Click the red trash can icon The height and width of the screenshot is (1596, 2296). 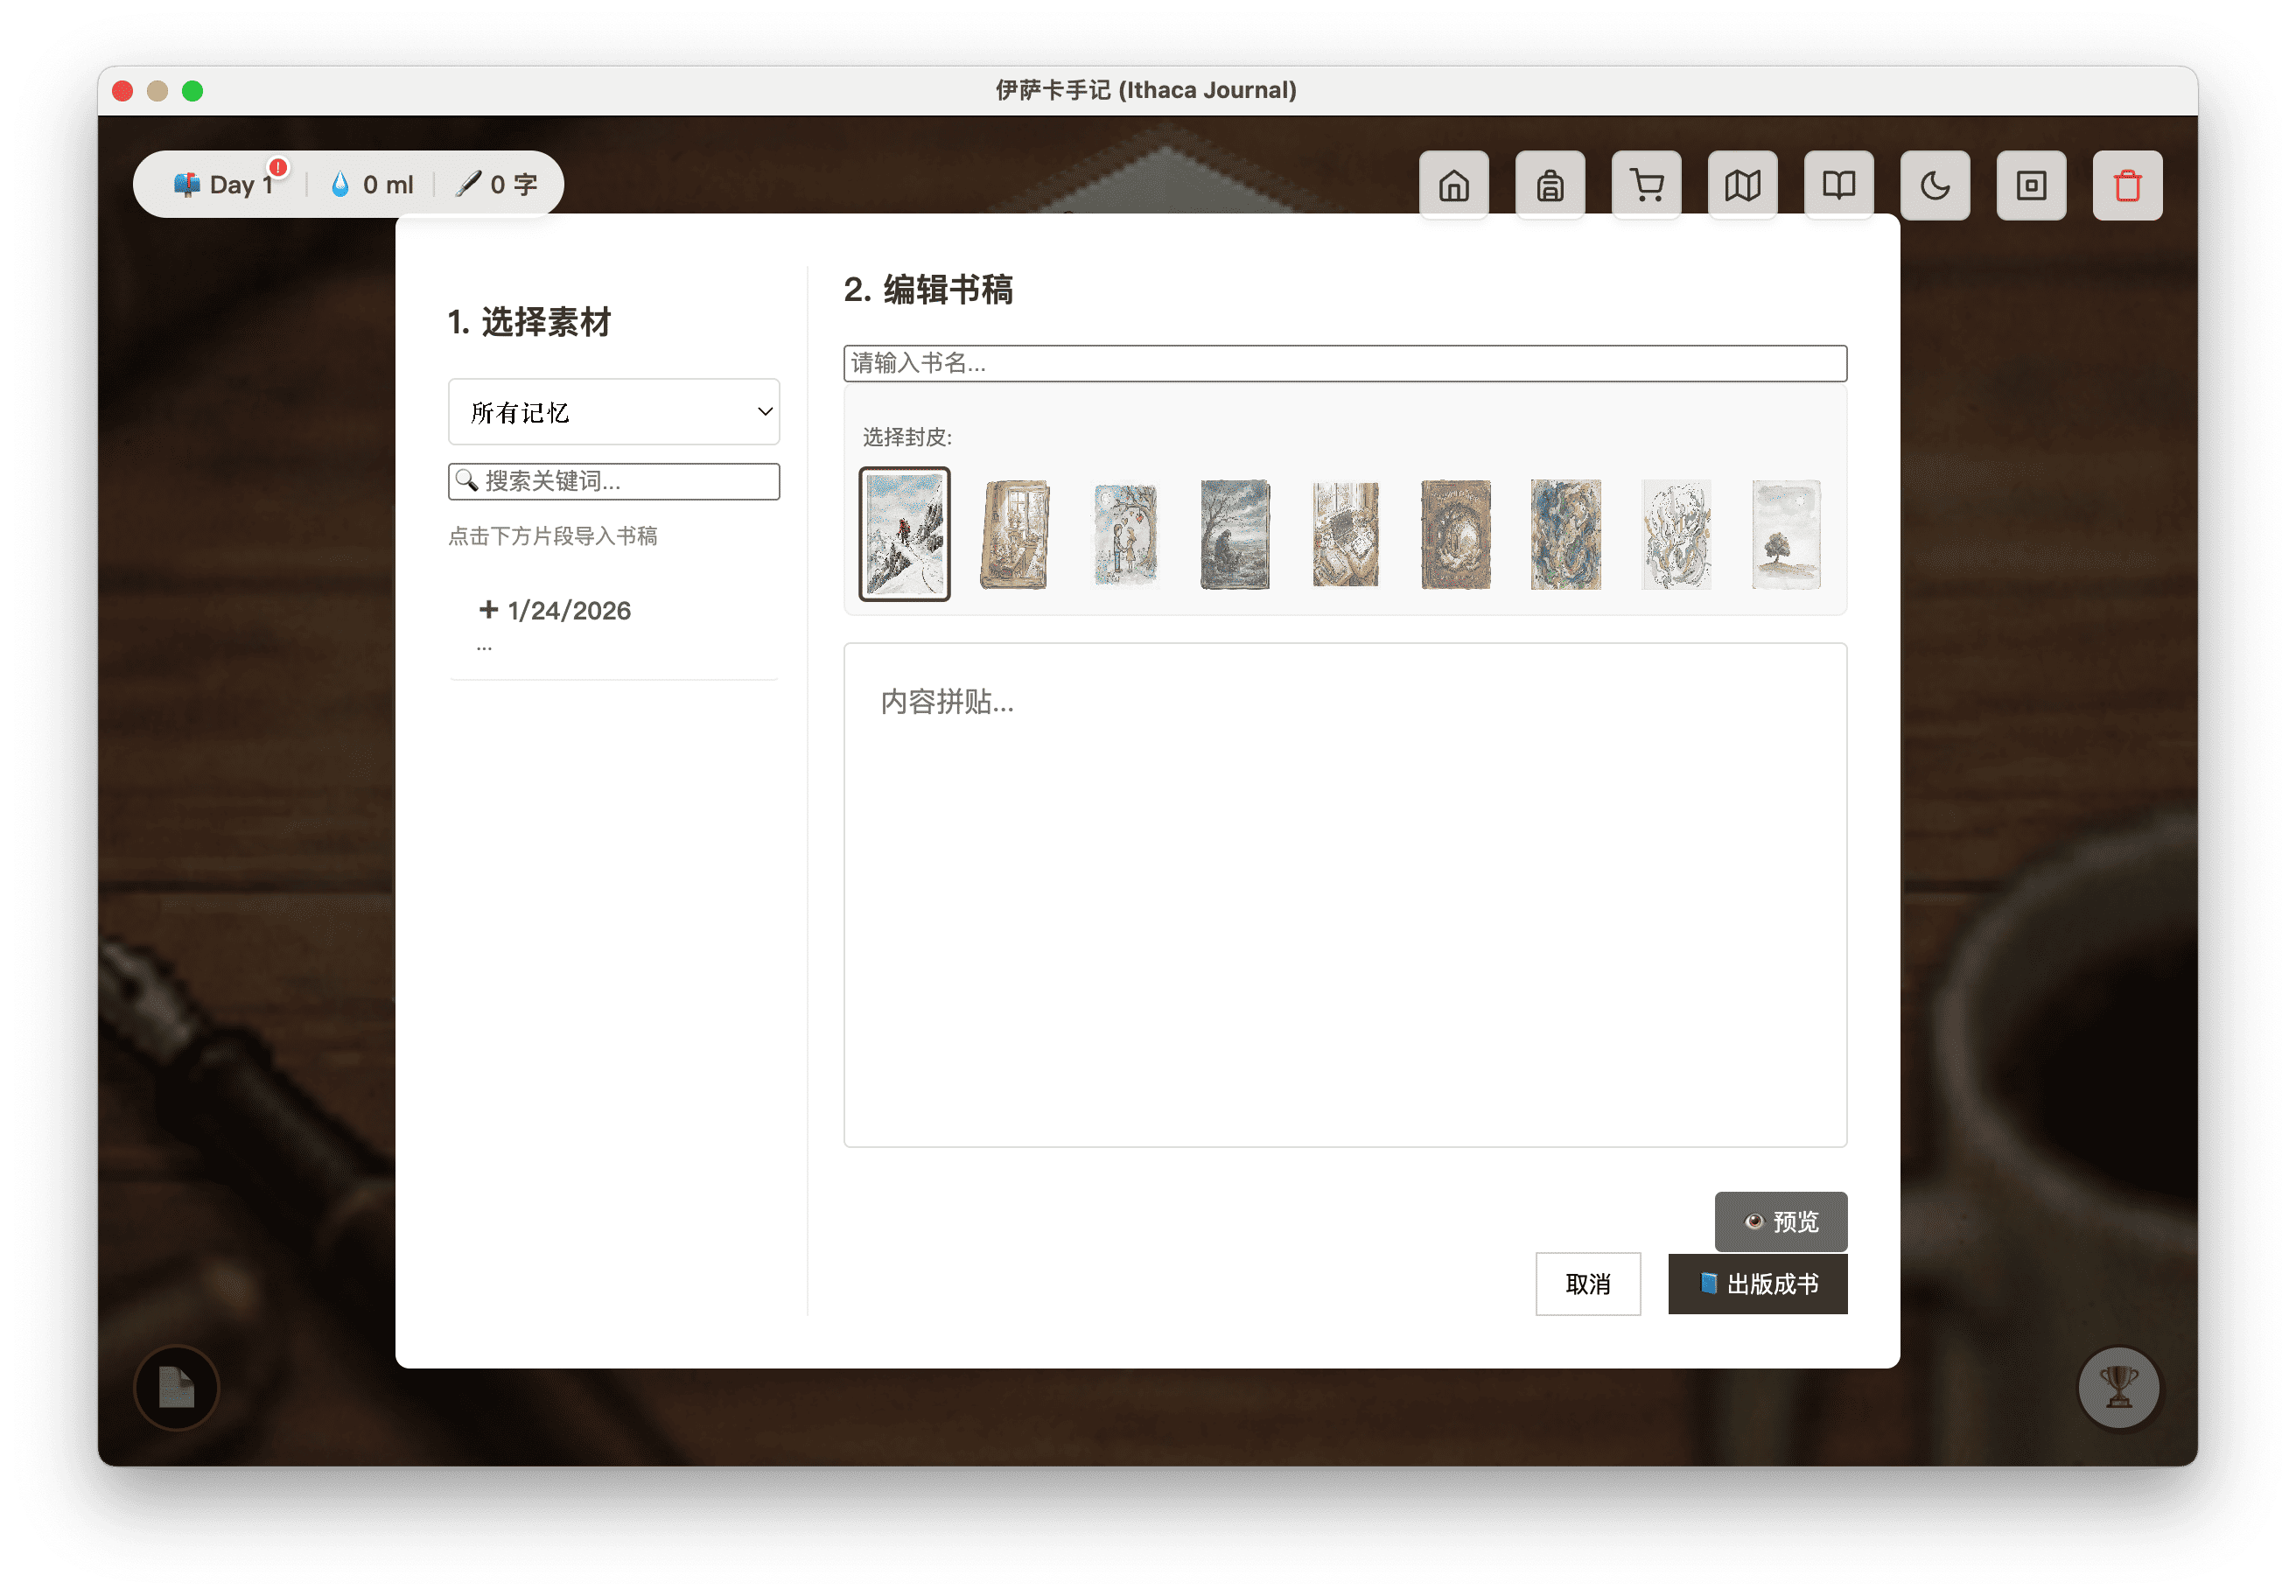coord(2127,185)
